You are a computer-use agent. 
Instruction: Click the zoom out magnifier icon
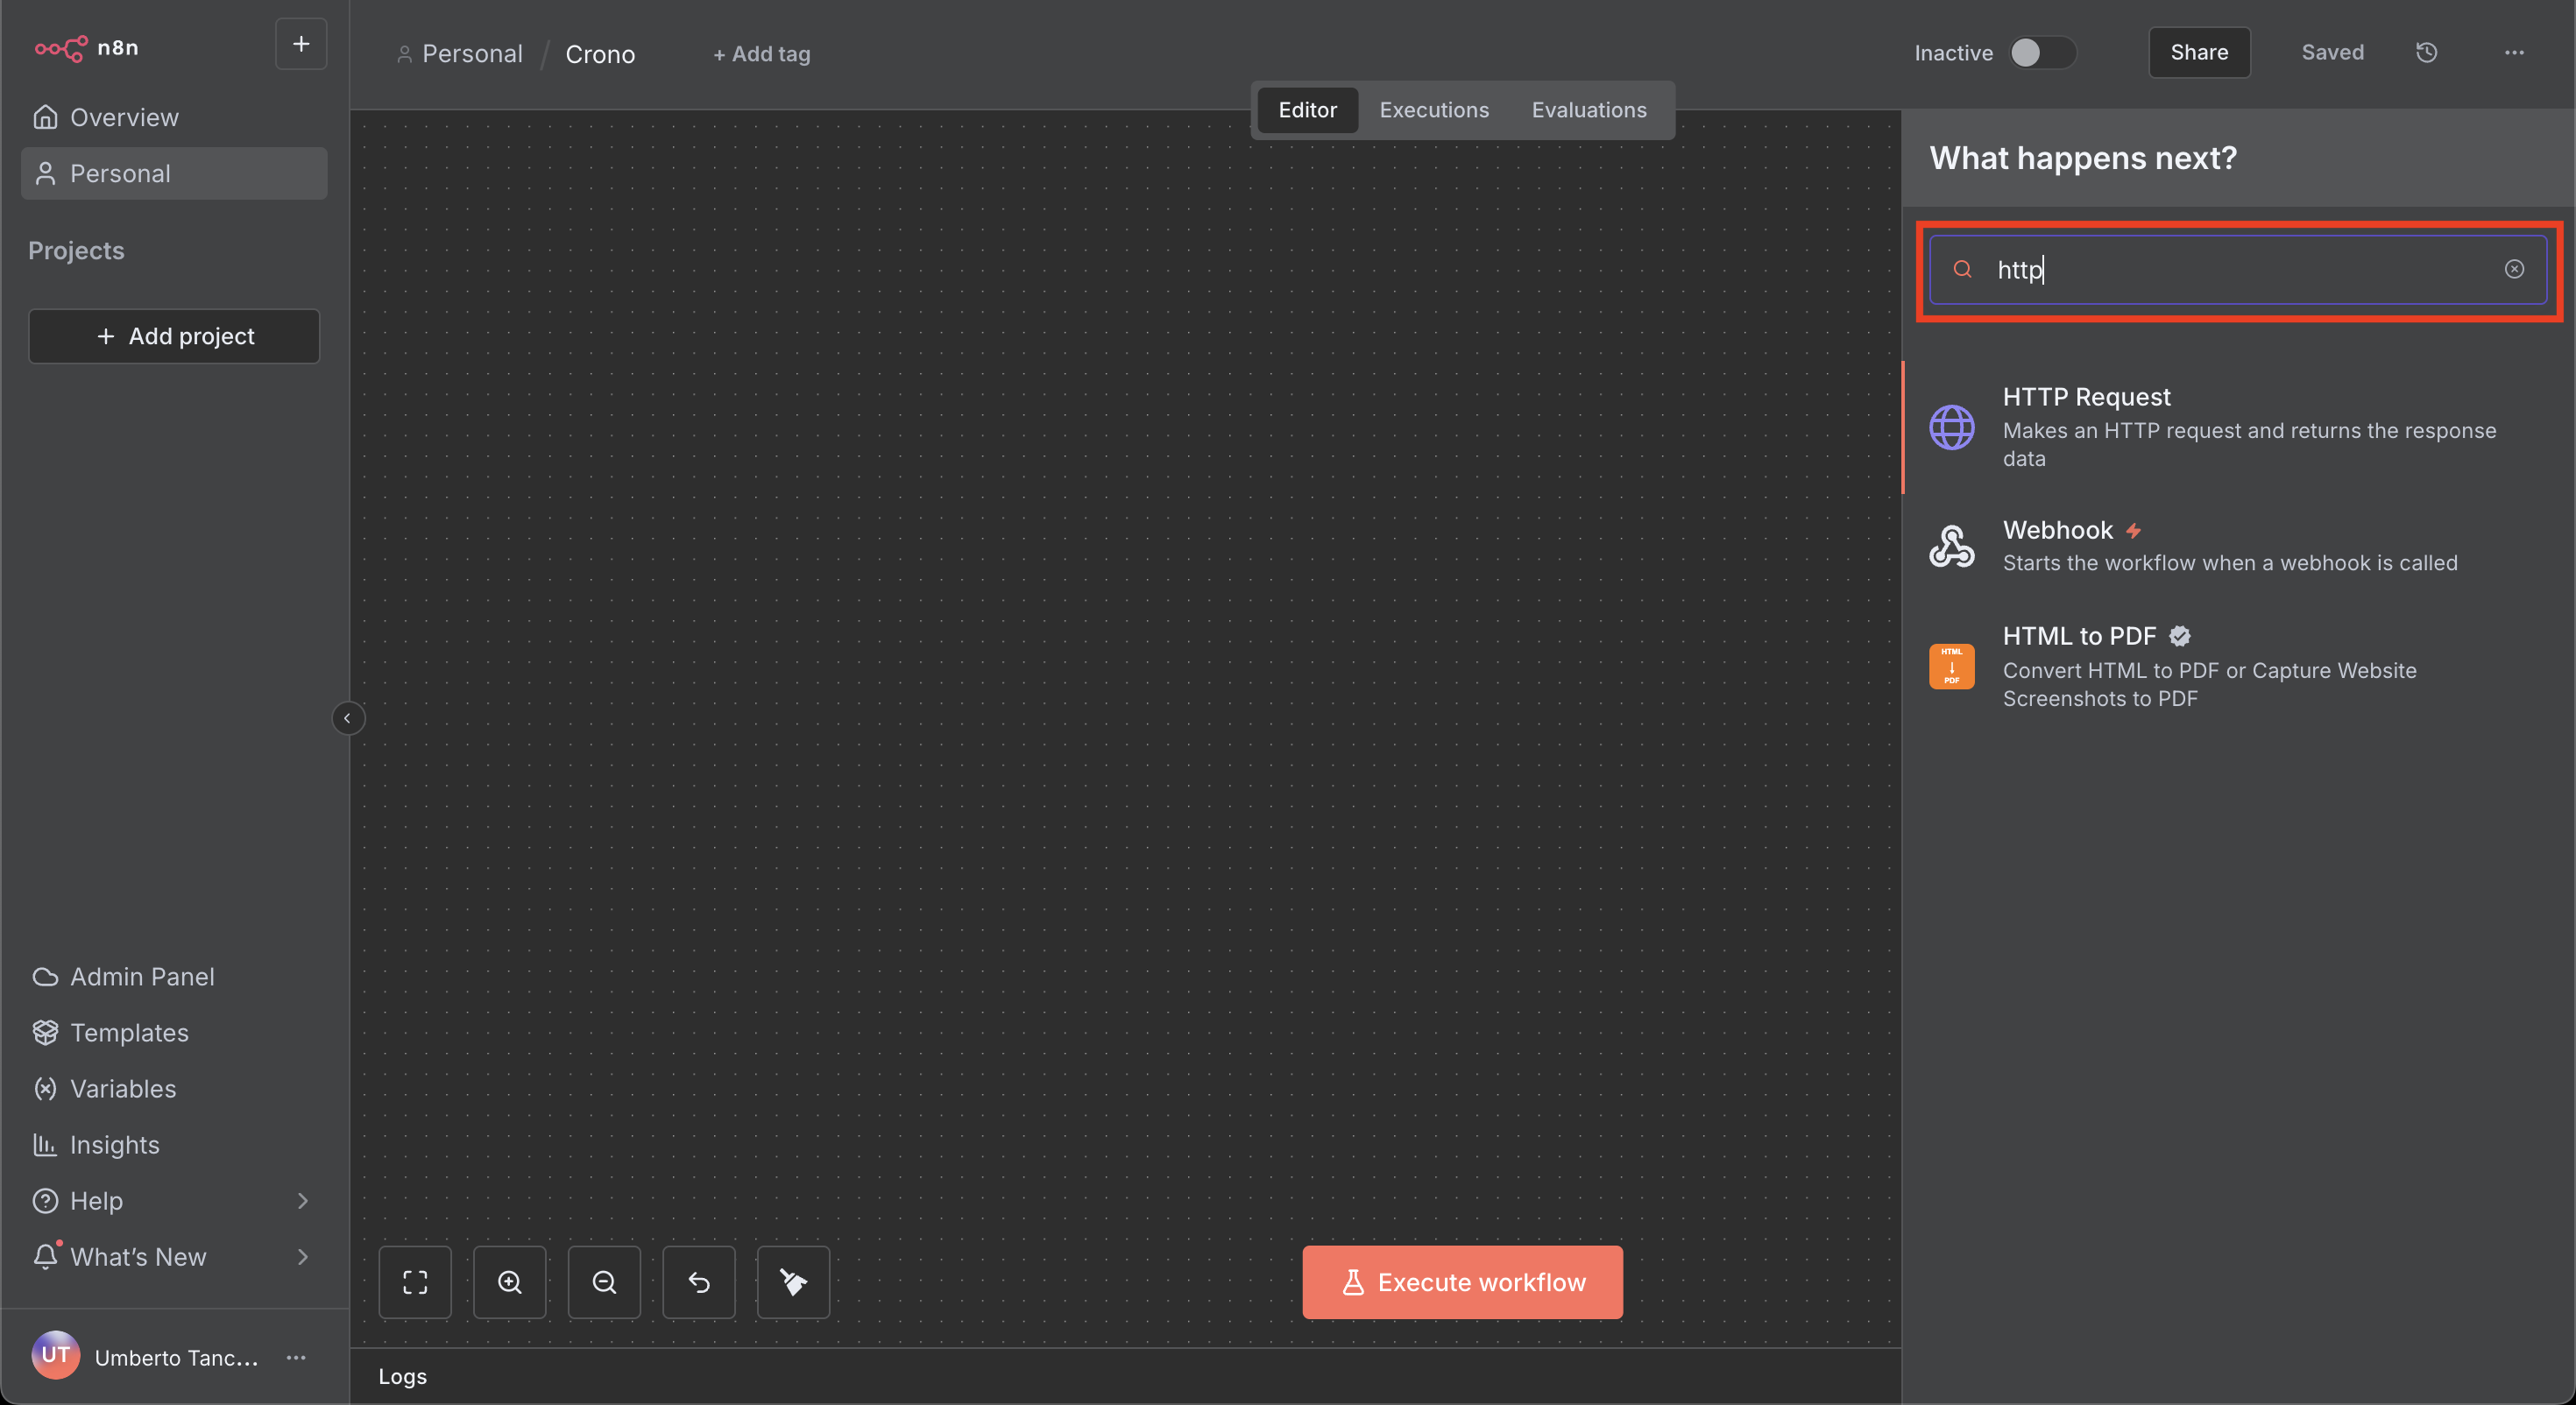click(x=604, y=1282)
